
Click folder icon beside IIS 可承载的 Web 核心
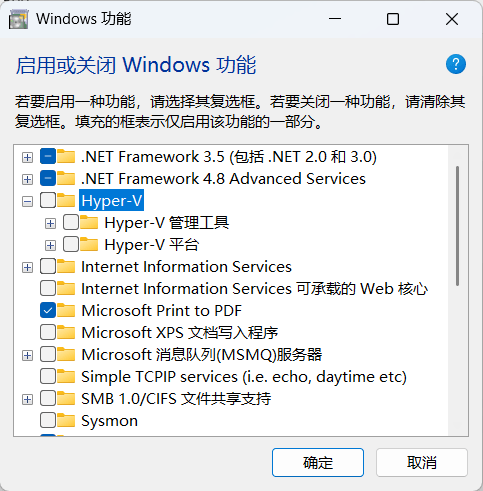tap(66, 288)
